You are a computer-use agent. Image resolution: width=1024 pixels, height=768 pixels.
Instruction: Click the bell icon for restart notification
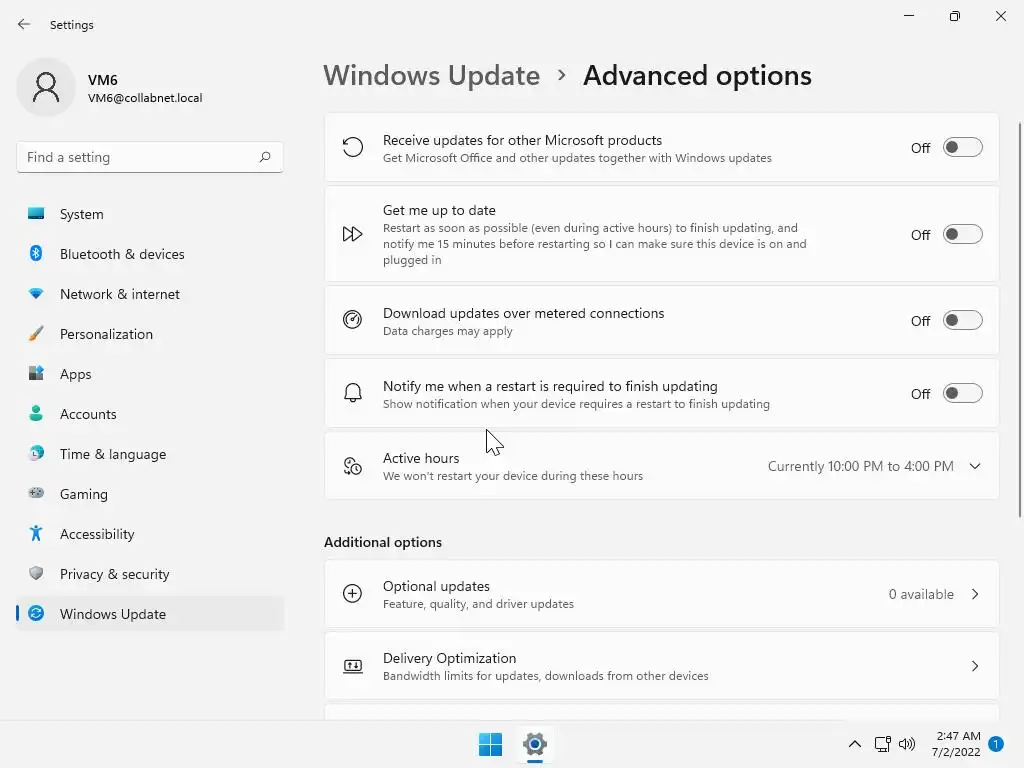353,393
